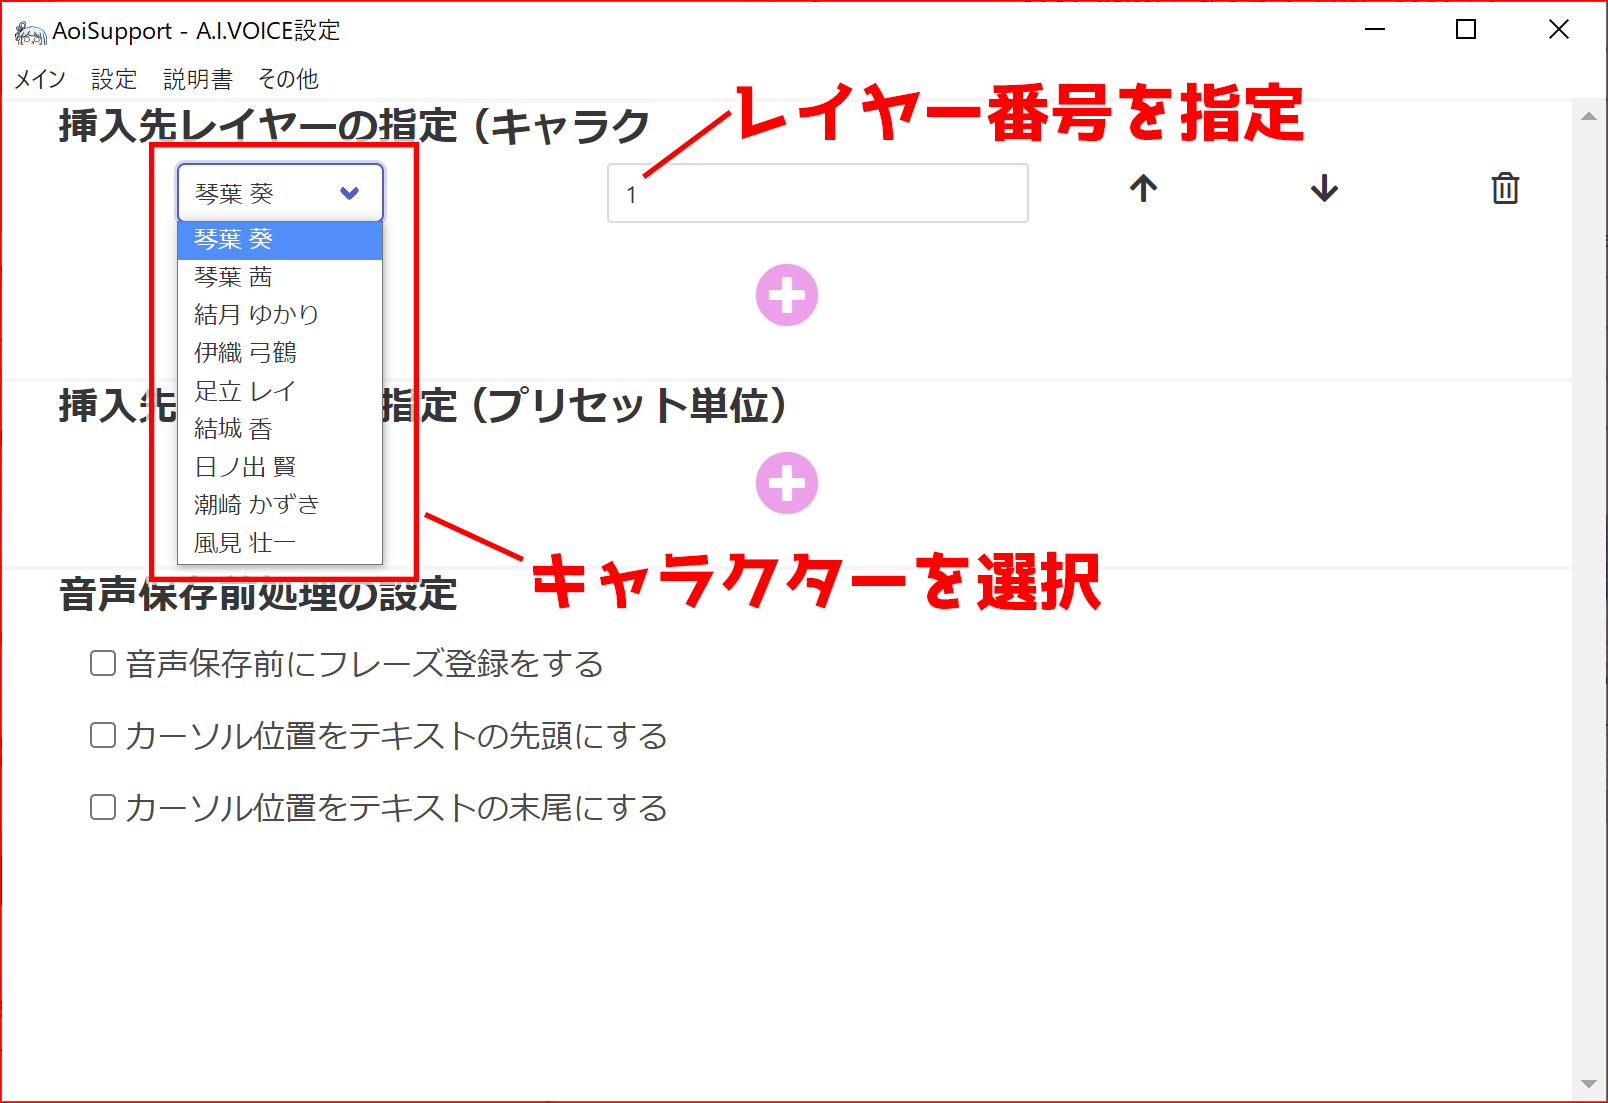1608x1103 pixels.
Task: Toggle カーソル位置をテキストの先頭にする checkbox
Action: (x=103, y=735)
